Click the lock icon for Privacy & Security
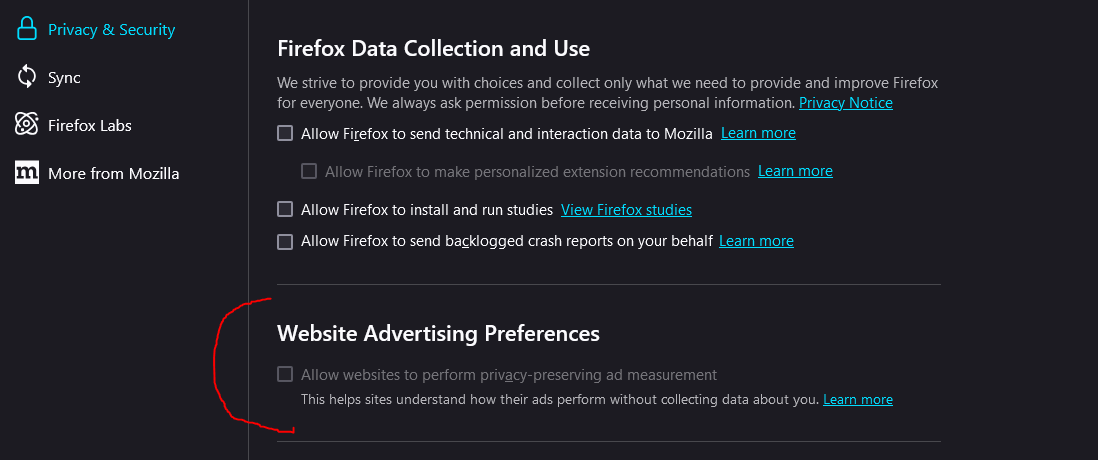The height and width of the screenshot is (460, 1098). [x=27, y=29]
